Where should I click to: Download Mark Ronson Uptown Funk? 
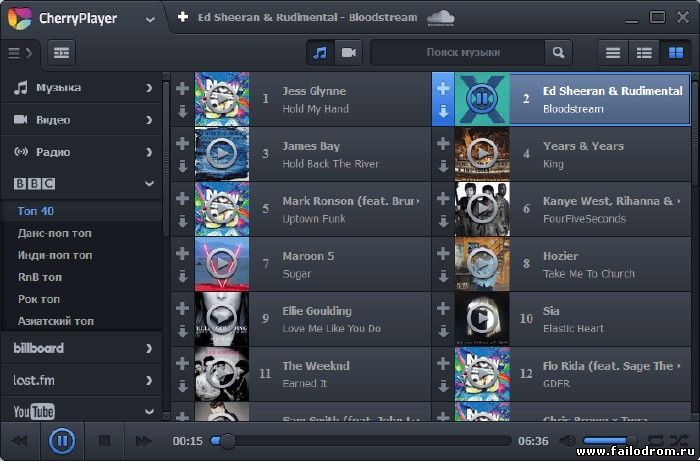click(x=182, y=221)
